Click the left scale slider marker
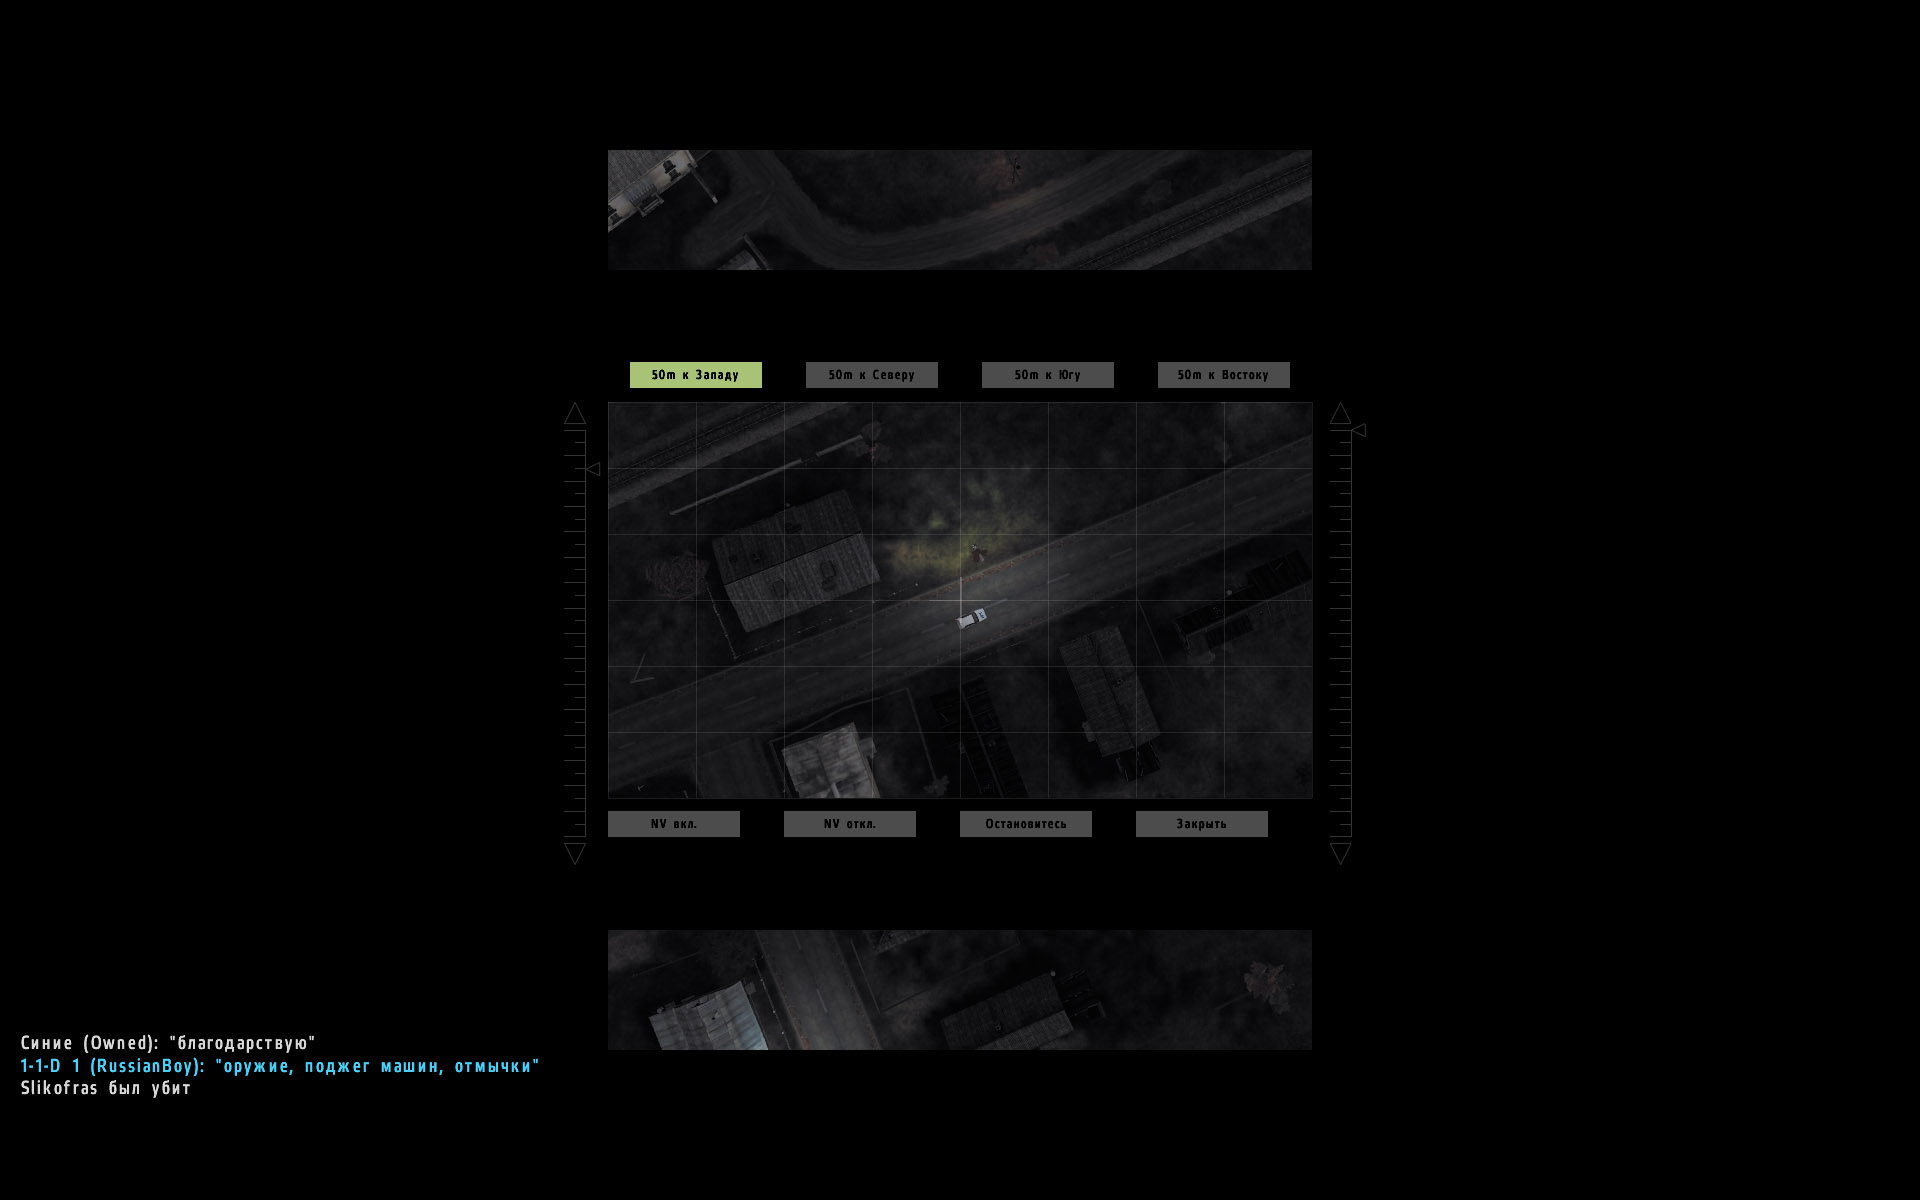 point(593,469)
